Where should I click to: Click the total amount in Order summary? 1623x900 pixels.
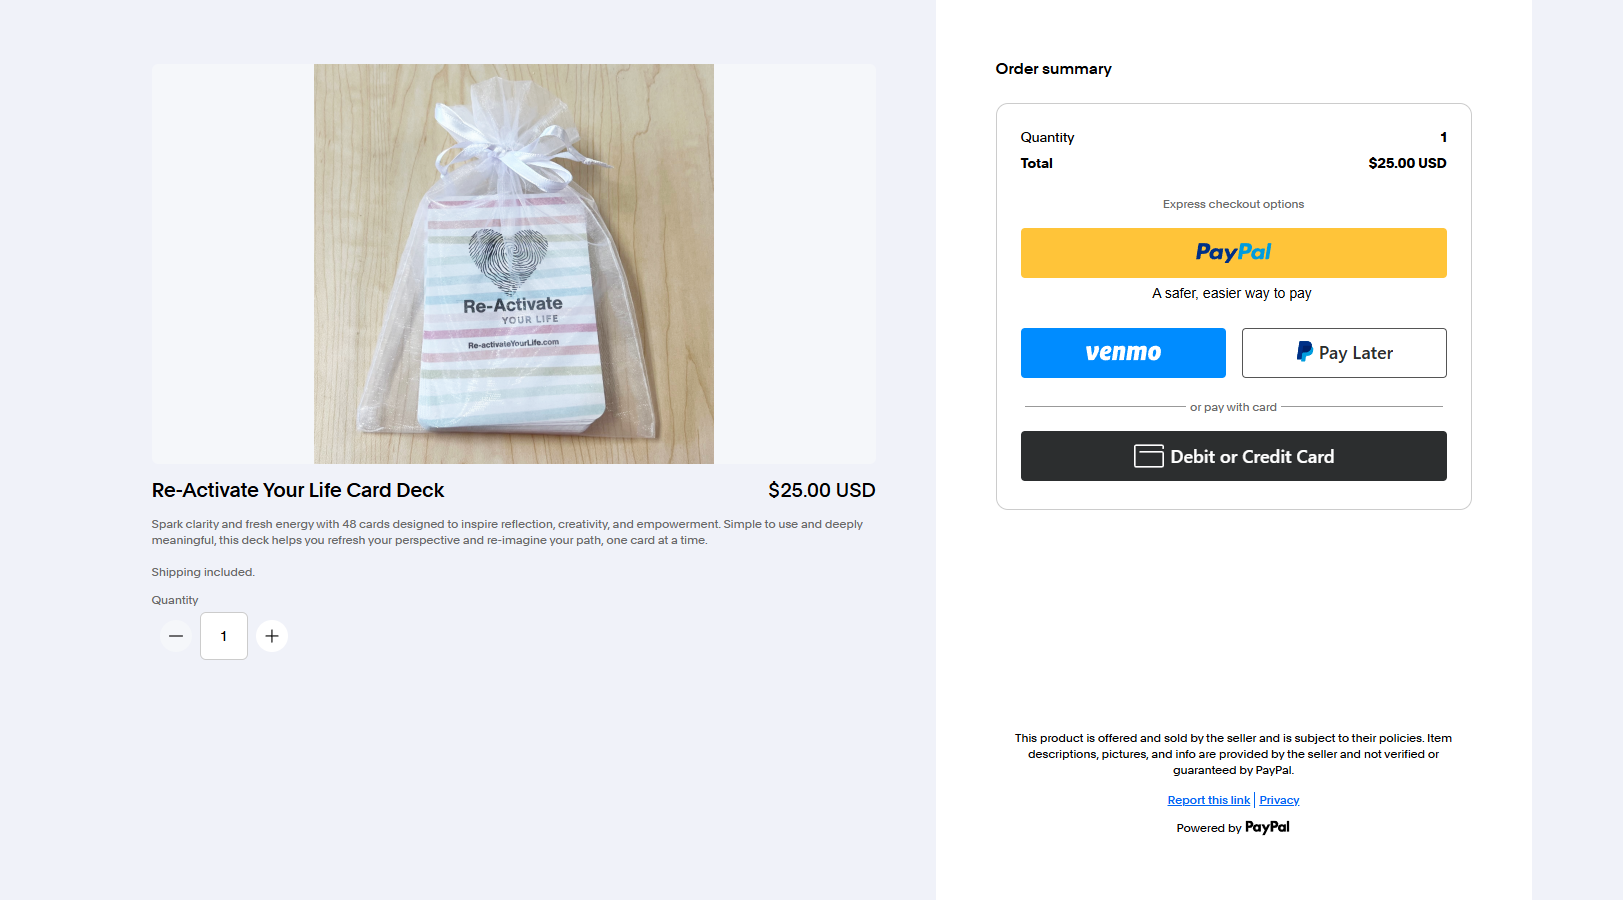(x=1407, y=163)
